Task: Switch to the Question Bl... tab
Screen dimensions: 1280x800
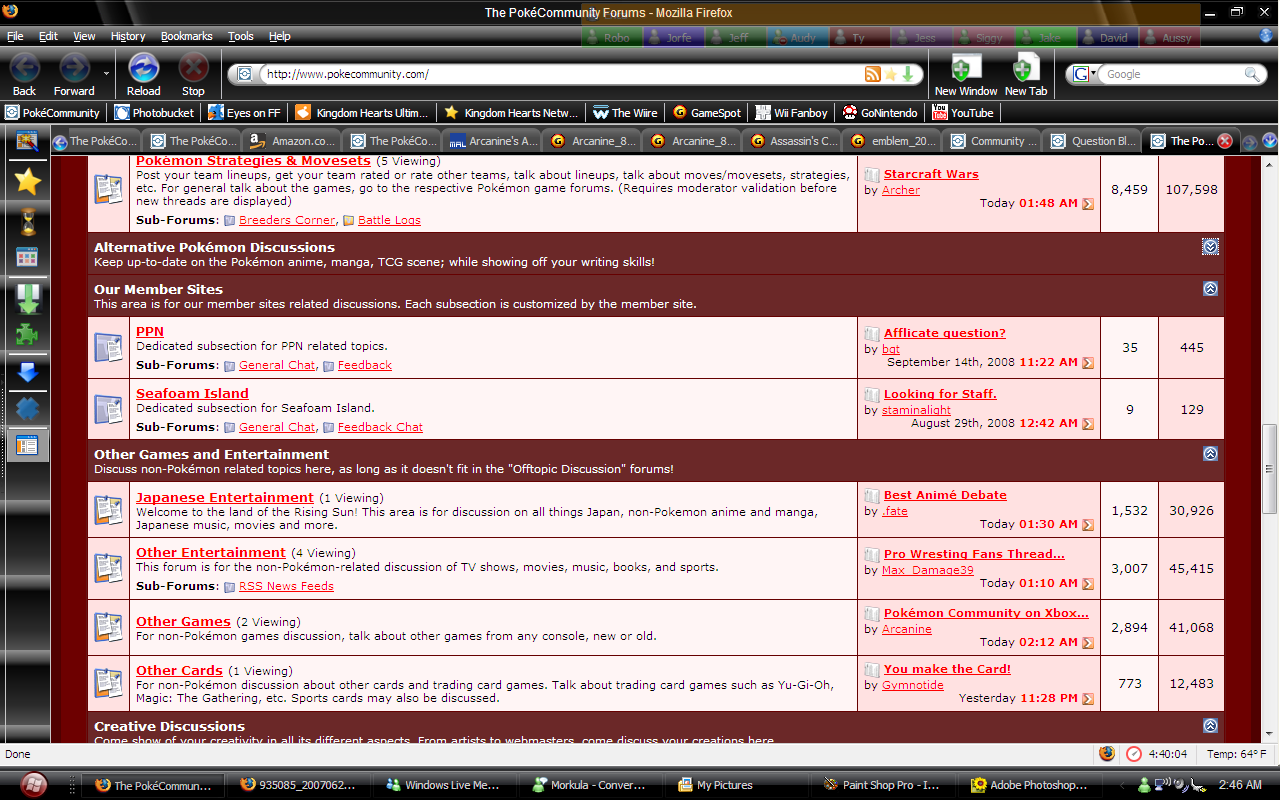Action: [1093, 141]
